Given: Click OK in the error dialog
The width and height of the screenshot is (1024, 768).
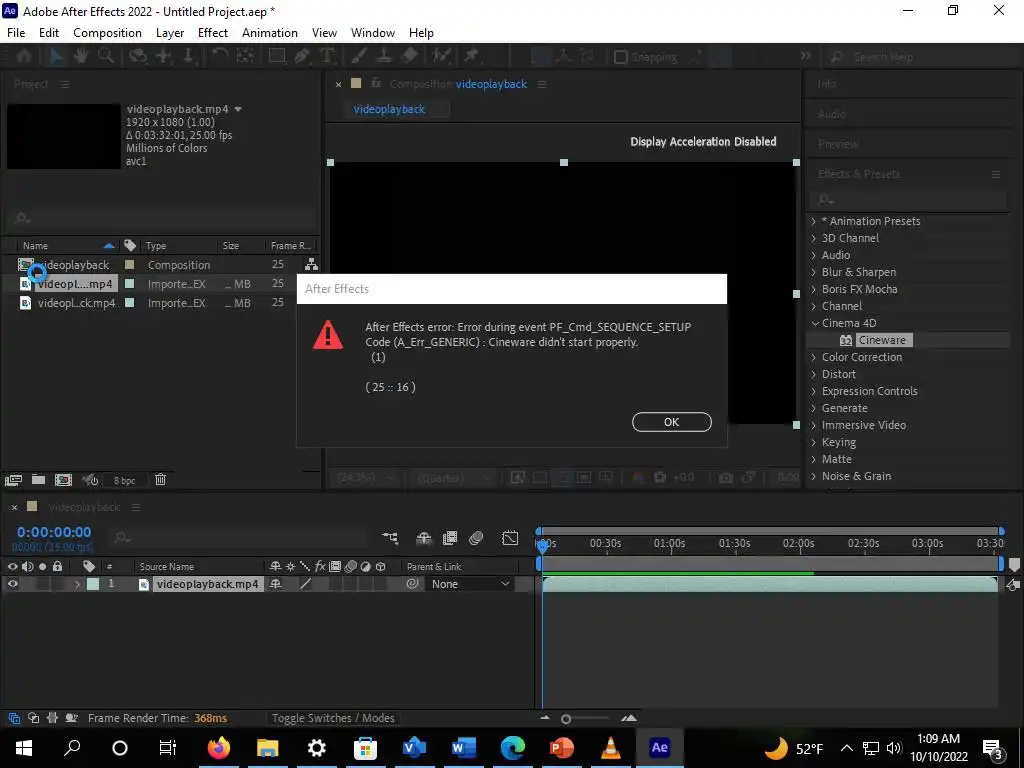Looking at the screenshot, I should (x=671, y=422).
